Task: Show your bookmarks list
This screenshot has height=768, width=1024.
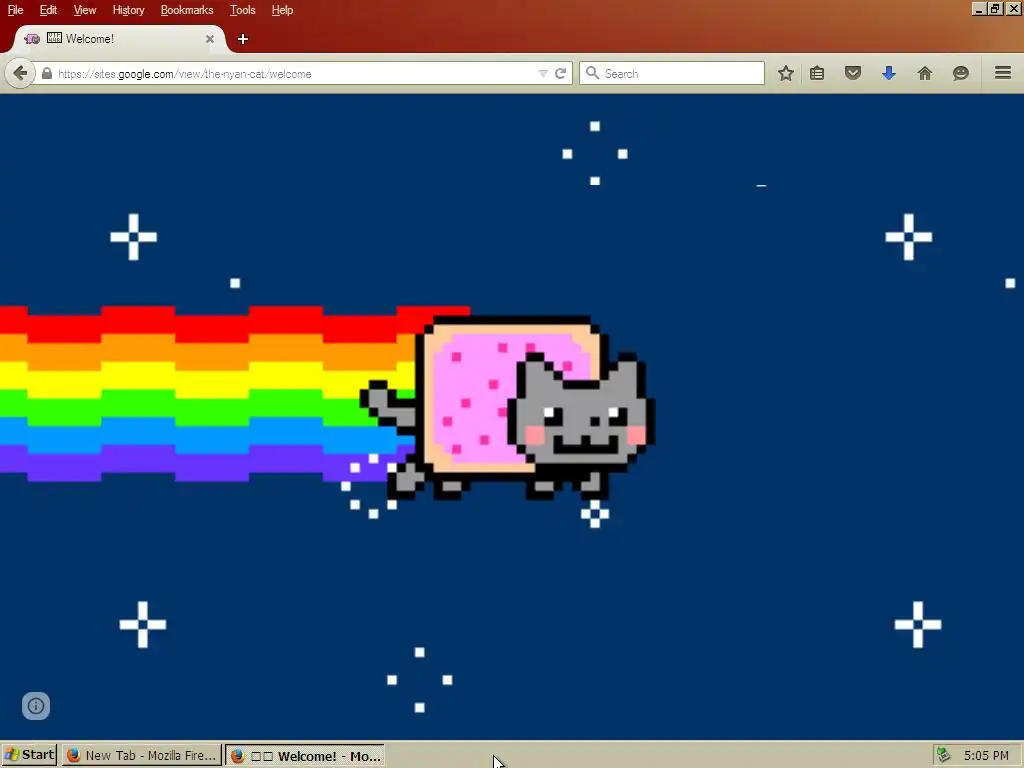Action: pyautogui.click(x=817, y=73)
